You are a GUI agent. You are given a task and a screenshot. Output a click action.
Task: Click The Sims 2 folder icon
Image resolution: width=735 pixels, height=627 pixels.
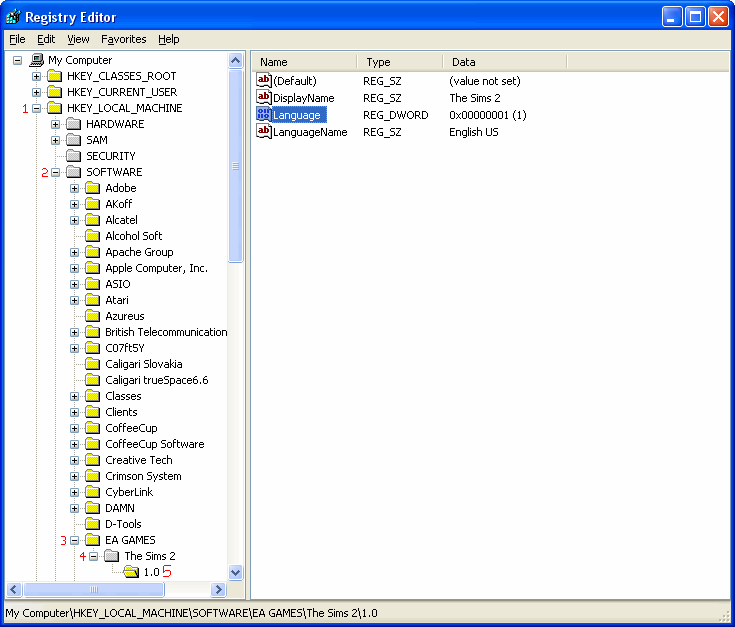coord(112,556)
